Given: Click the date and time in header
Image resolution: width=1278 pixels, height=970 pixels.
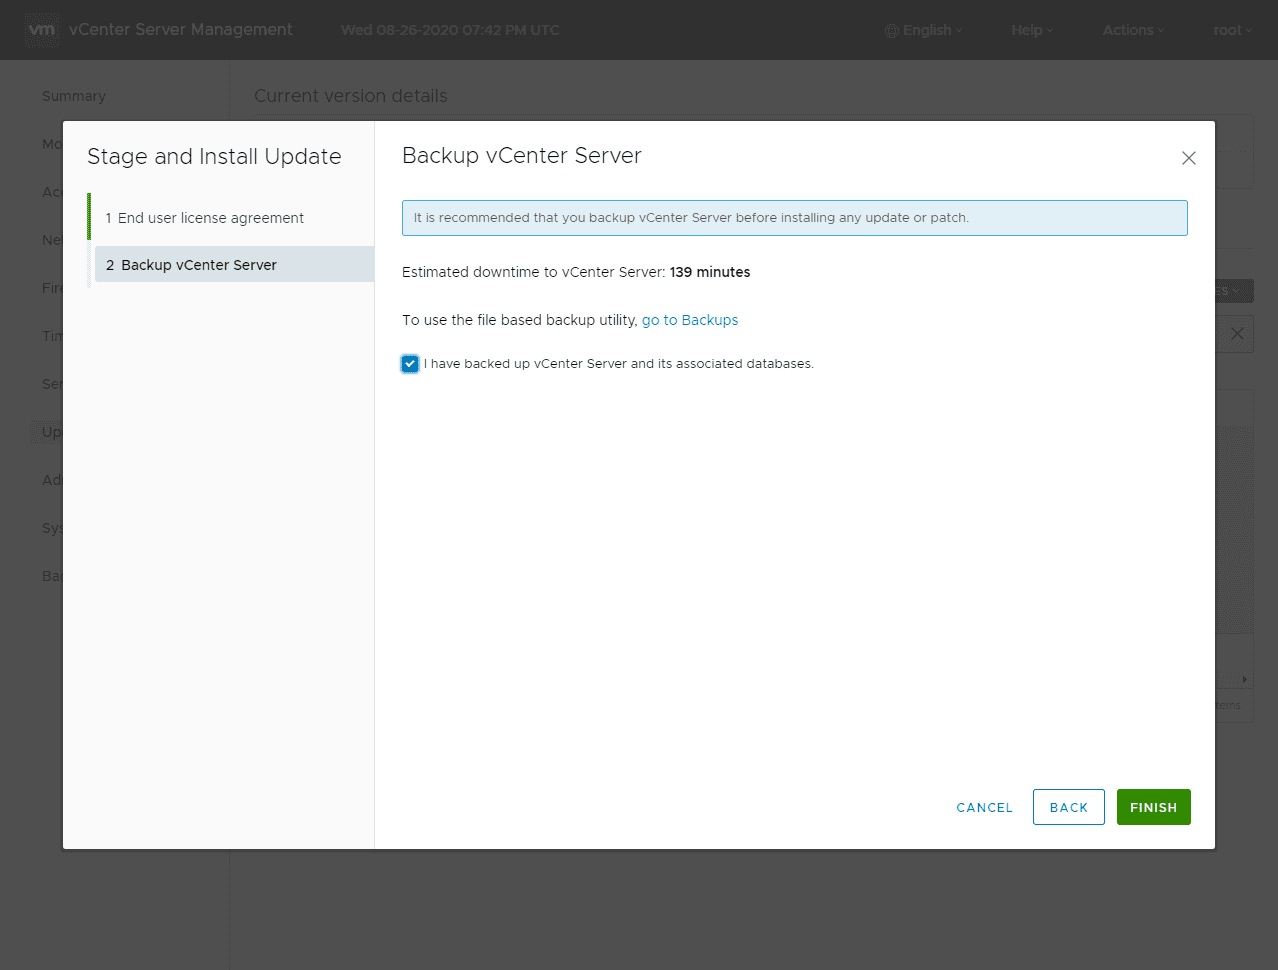Looking at the screenshot, I should coord(450,30).
